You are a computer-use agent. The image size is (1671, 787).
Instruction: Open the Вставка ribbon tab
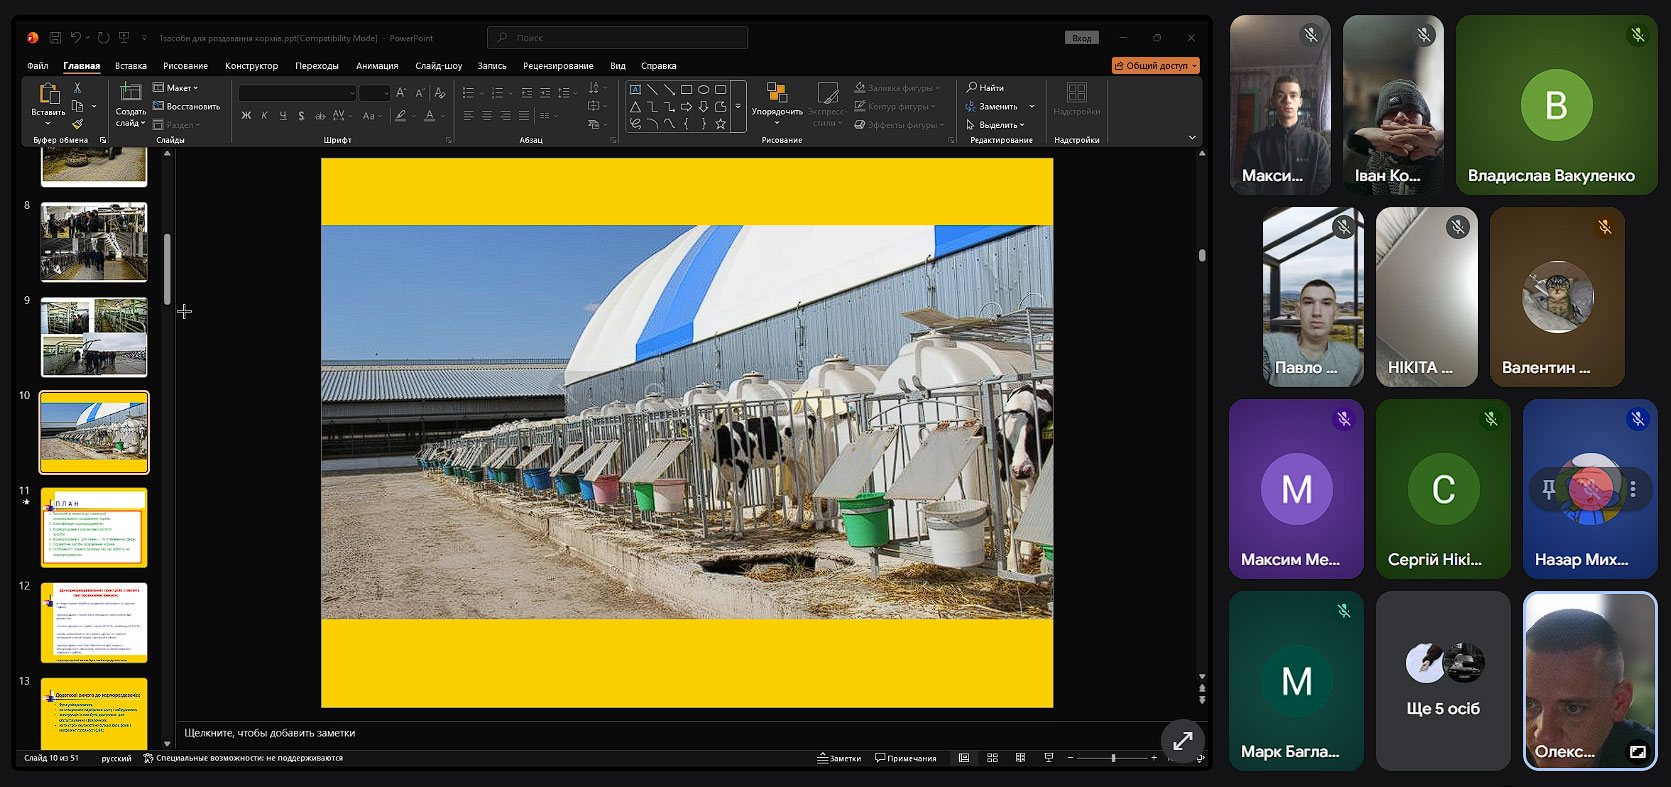click(131, 66)
